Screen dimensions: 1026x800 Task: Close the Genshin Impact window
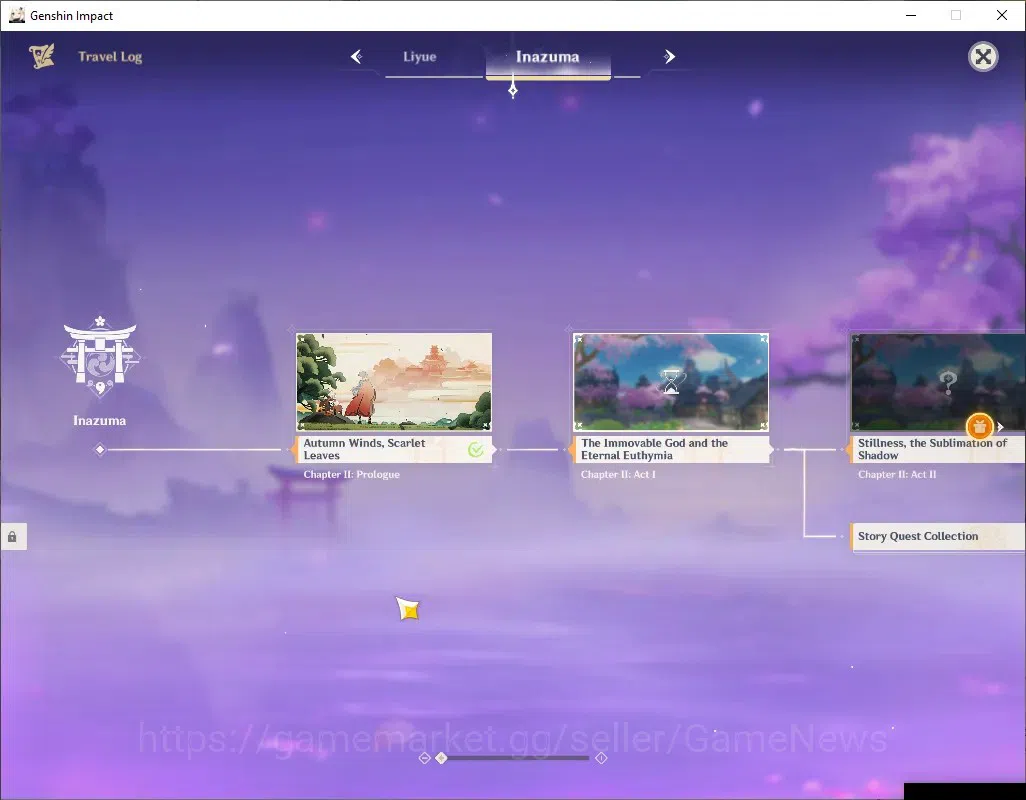tap(1002, 15)
